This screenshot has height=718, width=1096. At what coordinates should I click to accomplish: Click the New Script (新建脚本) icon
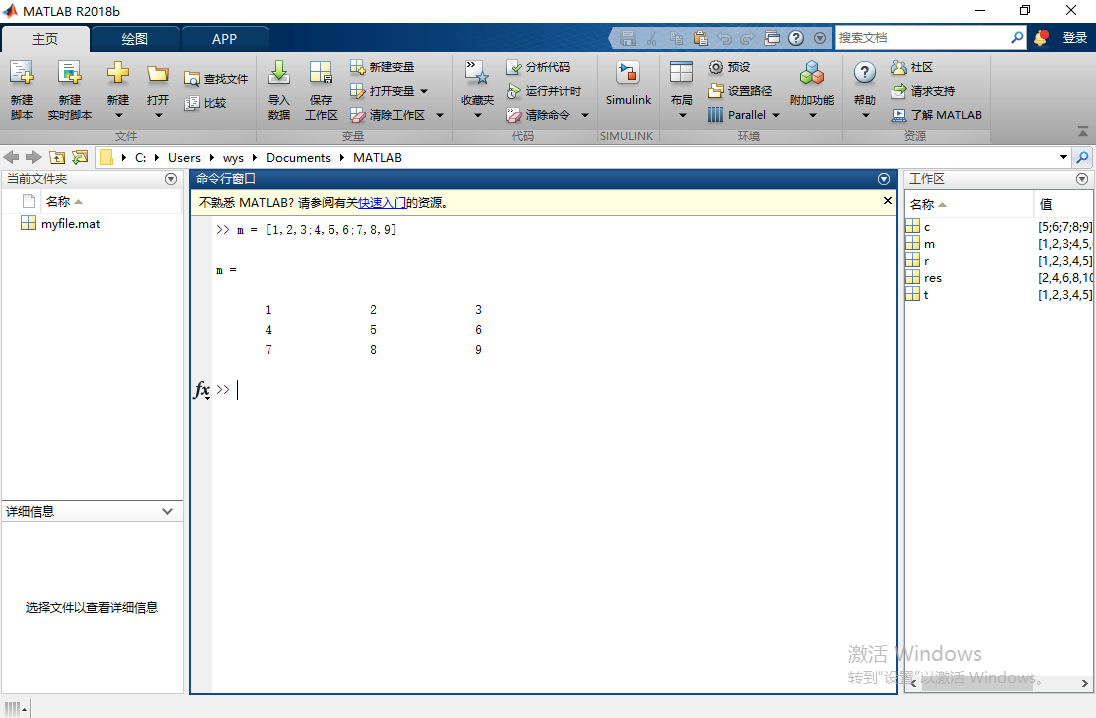pyautogui.click(x=21, y=73)
